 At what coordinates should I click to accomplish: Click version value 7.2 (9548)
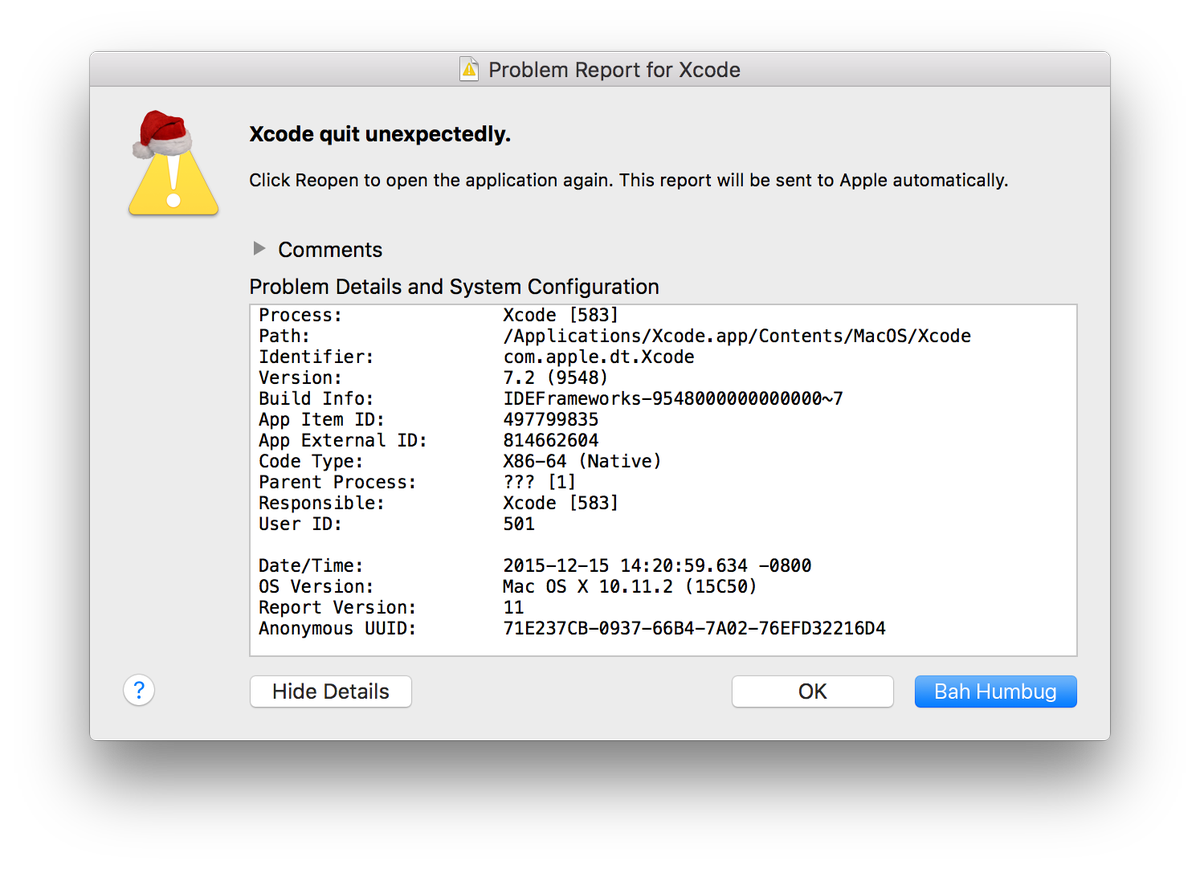pos(555,378)
